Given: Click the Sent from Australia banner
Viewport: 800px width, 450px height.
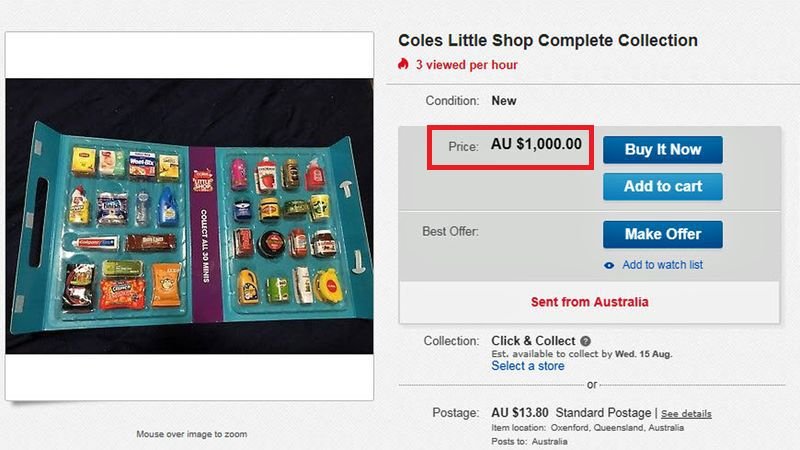Looking at the screenshot, I should [x=589, y=302].
